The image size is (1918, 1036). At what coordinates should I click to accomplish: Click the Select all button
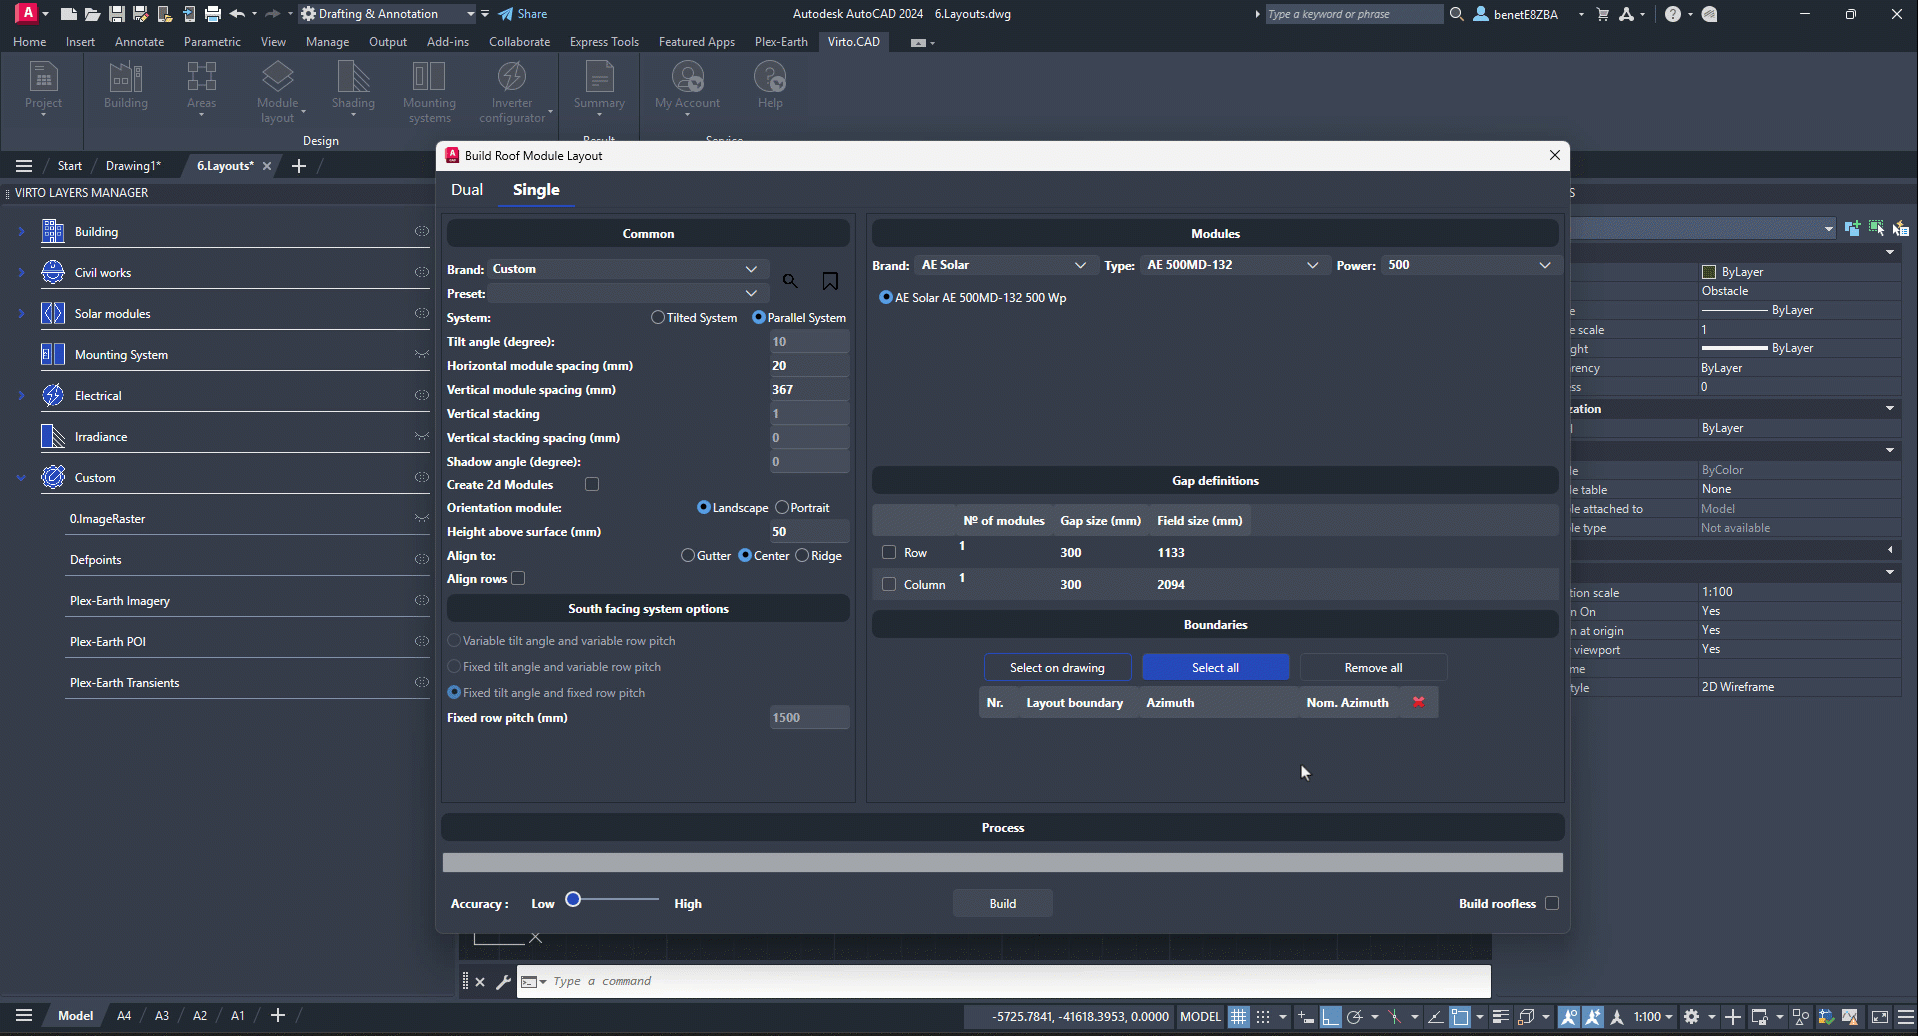[x=1215, y=668]
